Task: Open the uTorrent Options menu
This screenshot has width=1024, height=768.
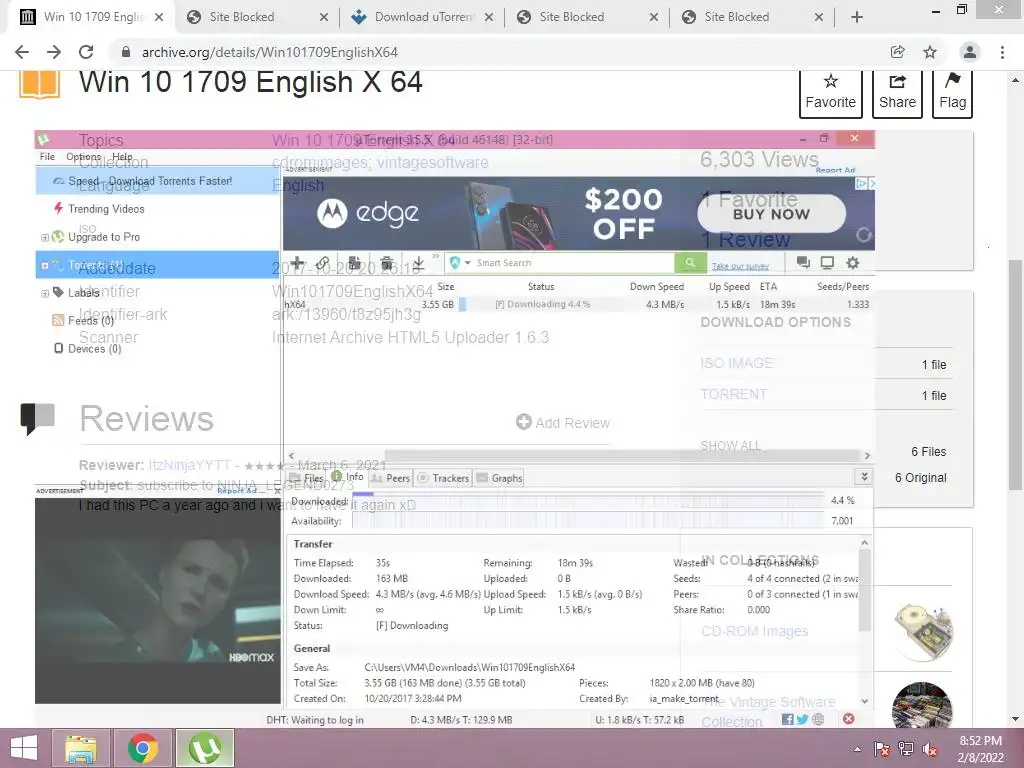Action: pyautogui.click(x=84, y=157)
